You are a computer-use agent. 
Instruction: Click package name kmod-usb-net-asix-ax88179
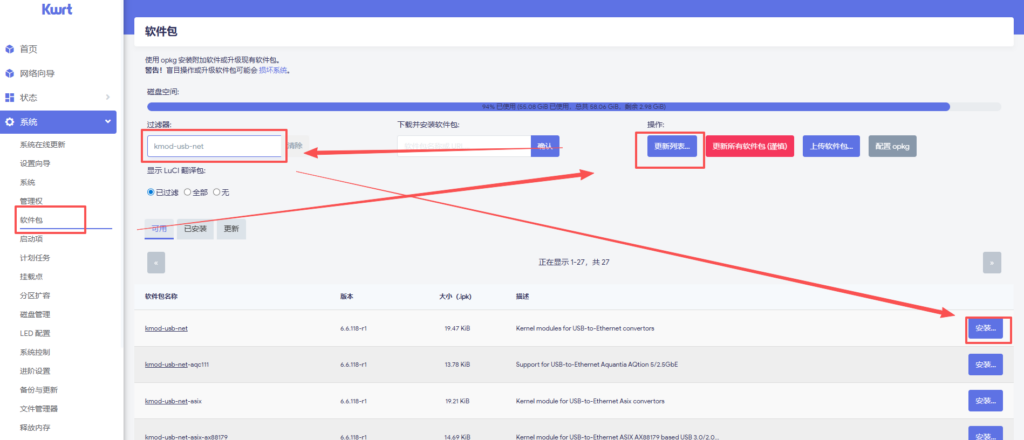click(186, 436)
